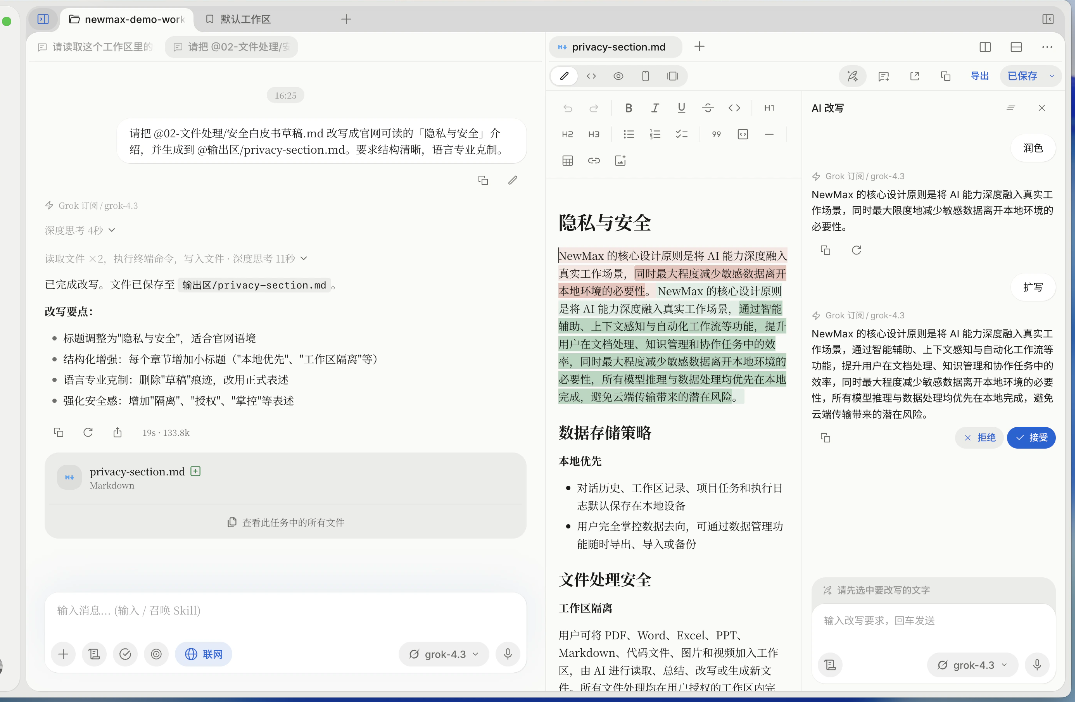The width and height of the screenshot is (1075, 702).
Task: Insert horizontal rule
Action: [x=769, y=134]
